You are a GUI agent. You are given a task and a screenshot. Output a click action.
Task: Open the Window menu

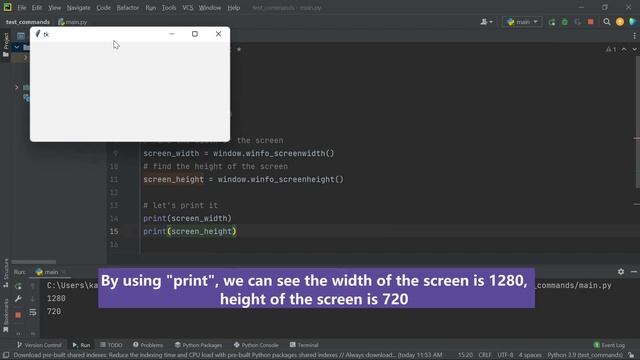(210, 8)
